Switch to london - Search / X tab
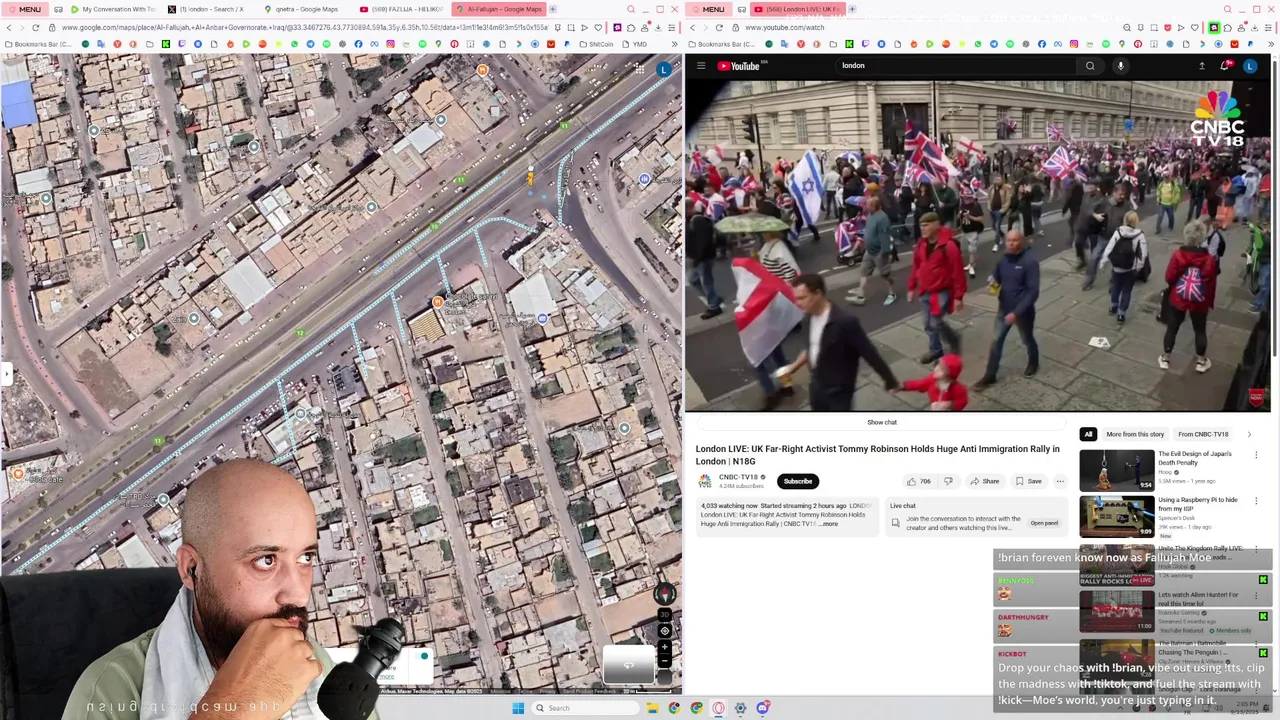The height and width of the screenshot is (720, 1280). (x=208, y=9)
